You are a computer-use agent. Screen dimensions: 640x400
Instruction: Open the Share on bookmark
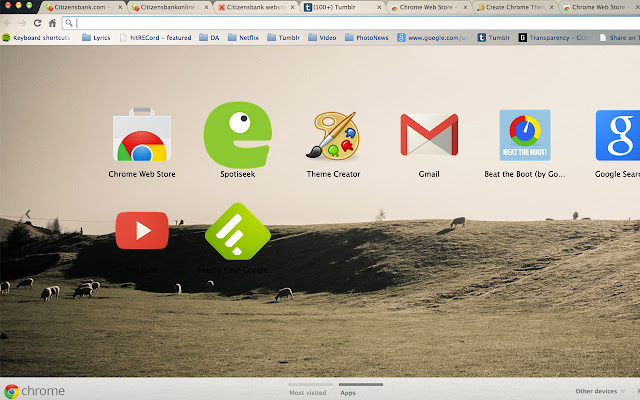point(619,38)
